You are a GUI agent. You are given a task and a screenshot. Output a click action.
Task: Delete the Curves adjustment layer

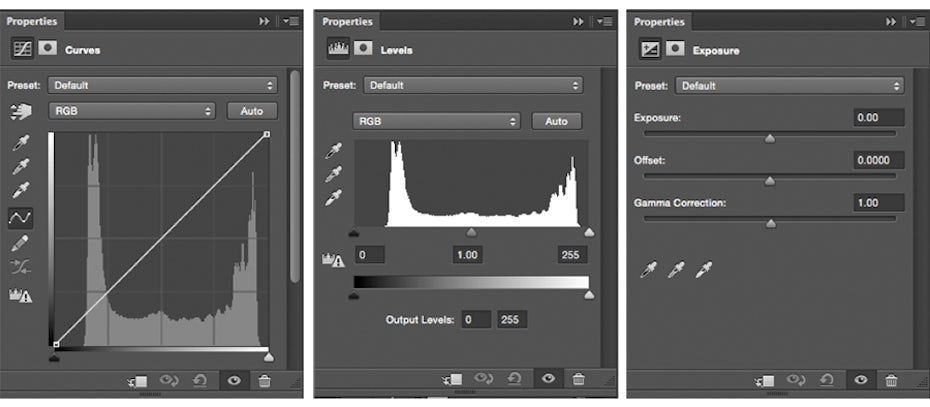tap(265, 381)
